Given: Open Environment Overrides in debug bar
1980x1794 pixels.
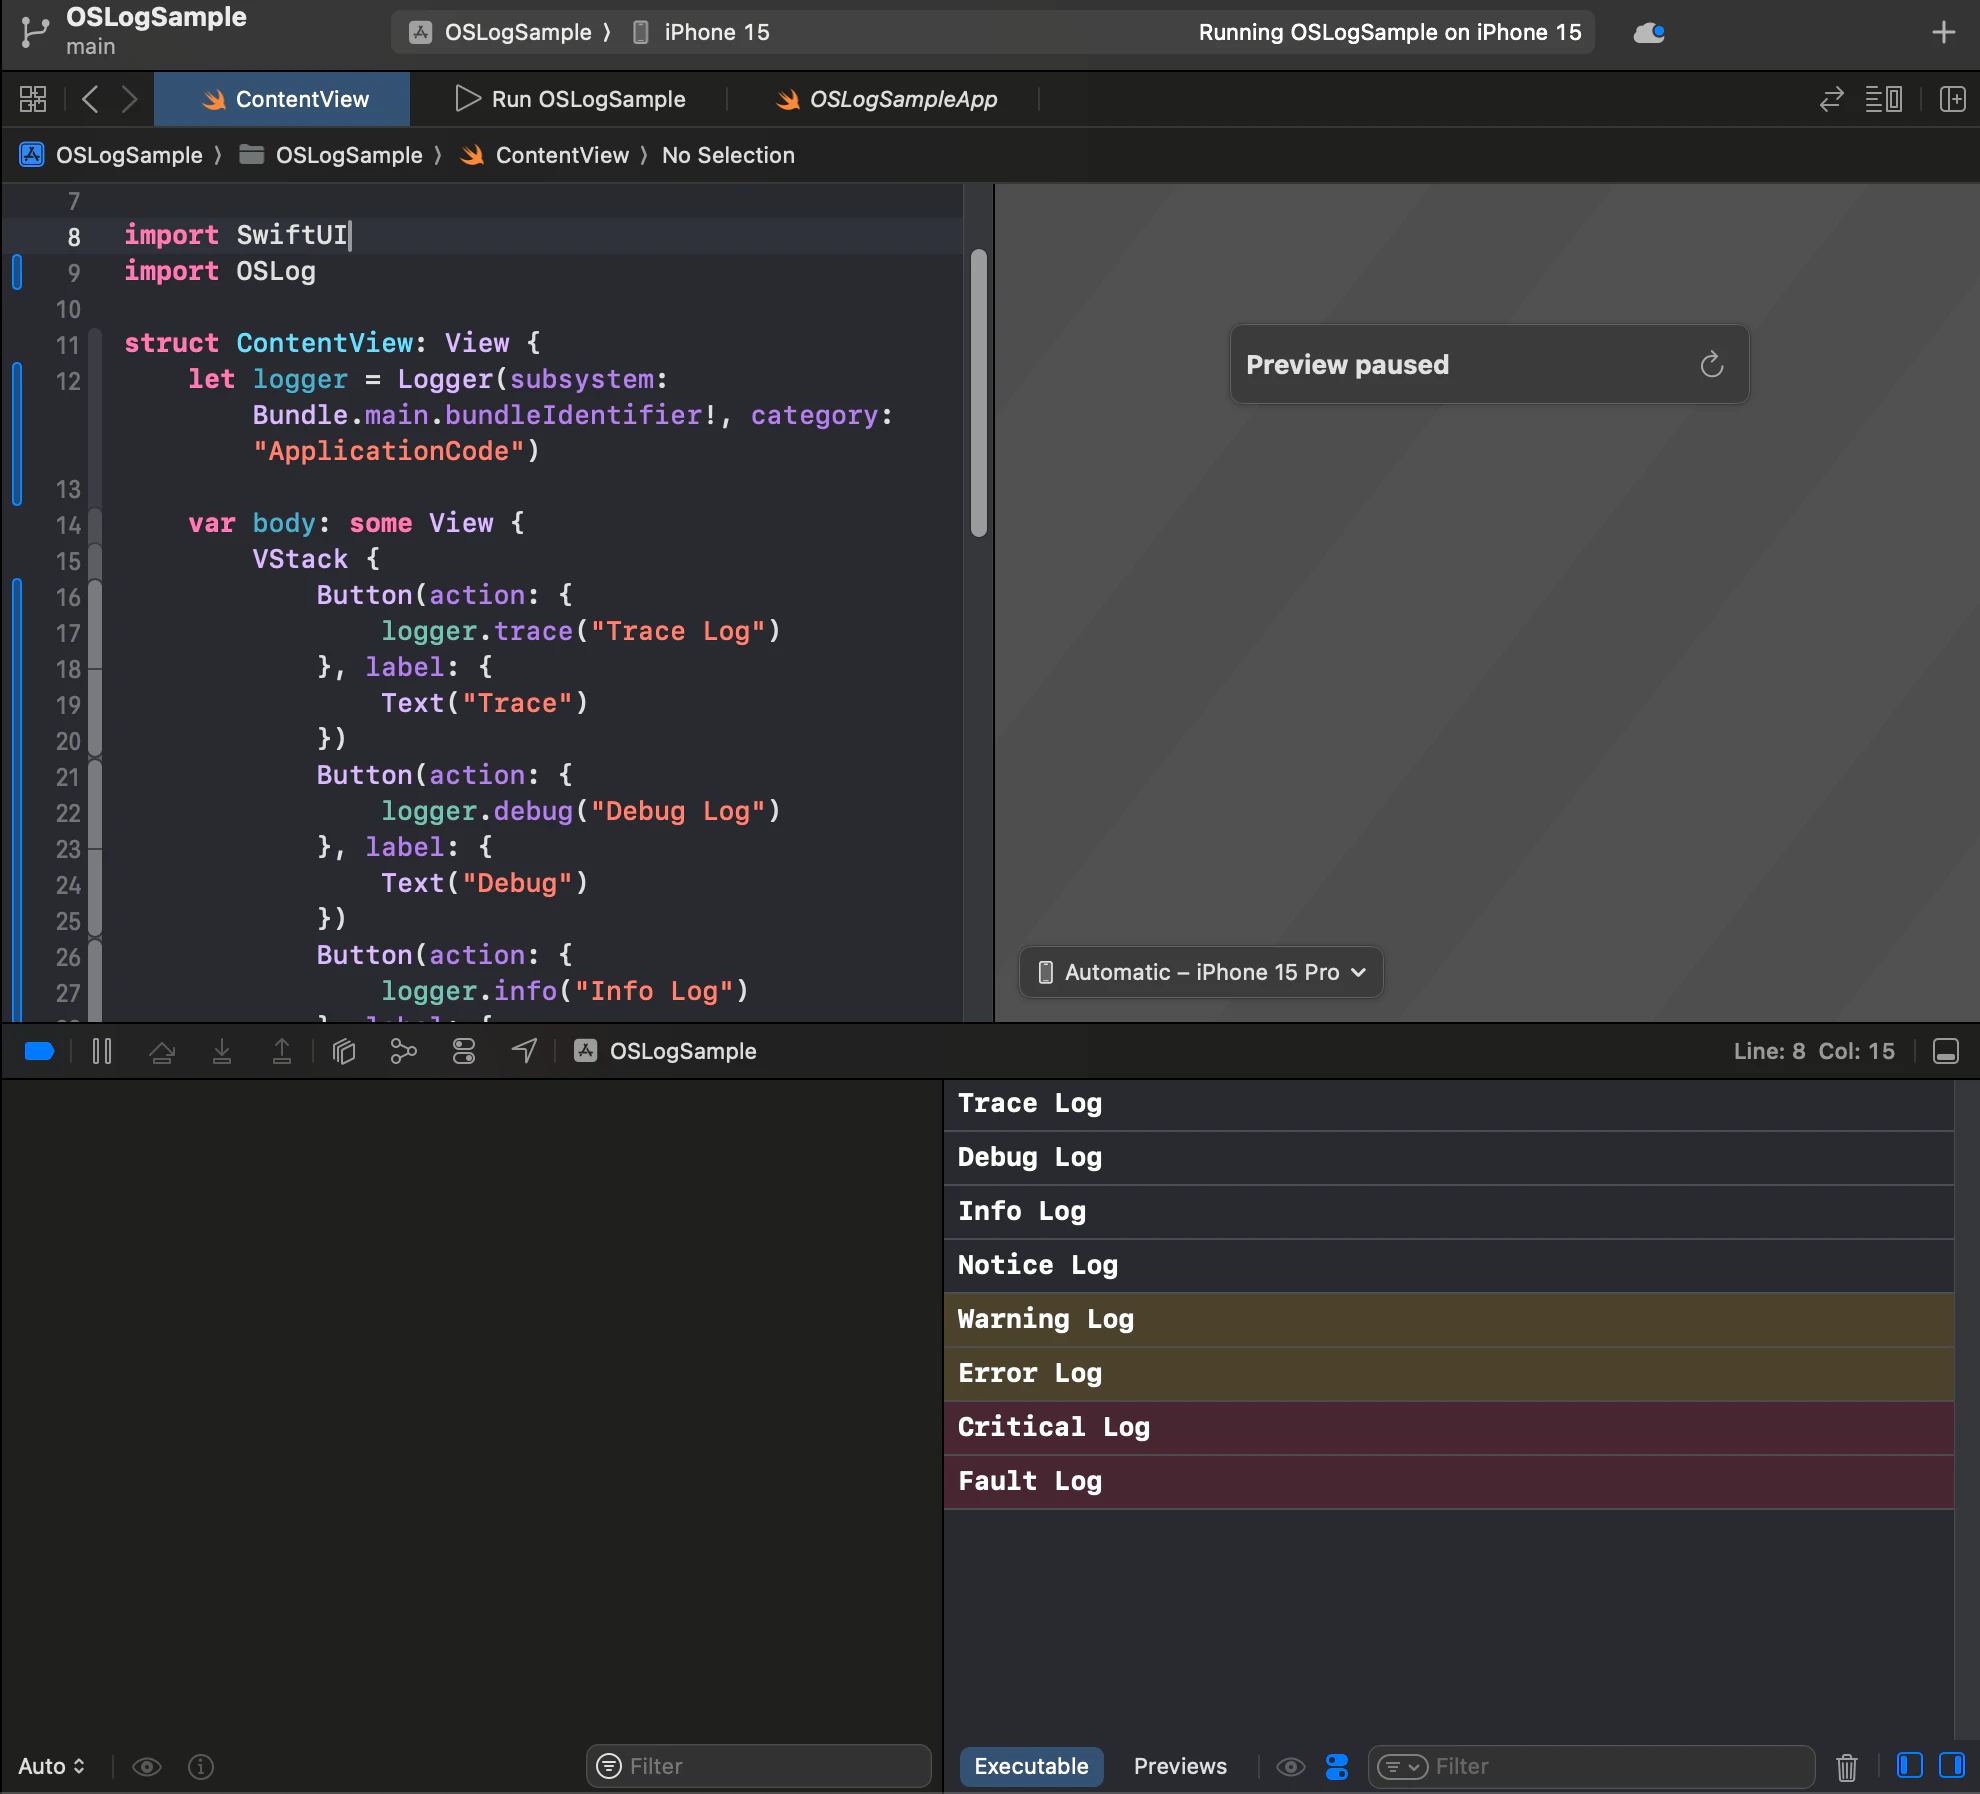Looking at the screenshot, I should click(x=464, y=1051).
